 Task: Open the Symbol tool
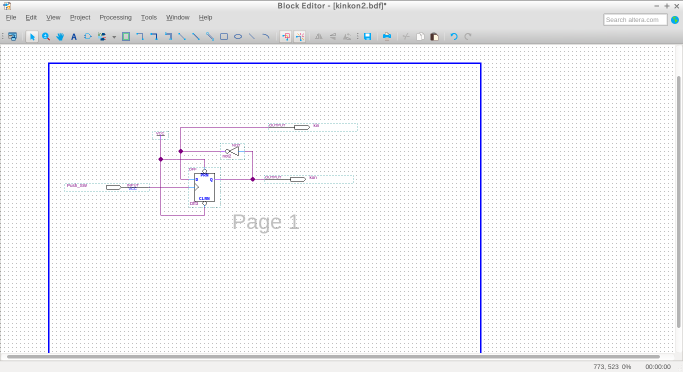[x=88, y=37]
